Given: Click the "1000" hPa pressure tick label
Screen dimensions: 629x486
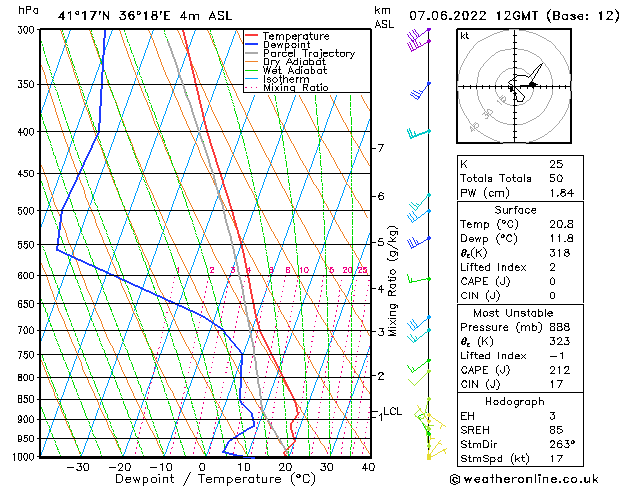Looking at the screenshot, I should click(x=26, y=457).
